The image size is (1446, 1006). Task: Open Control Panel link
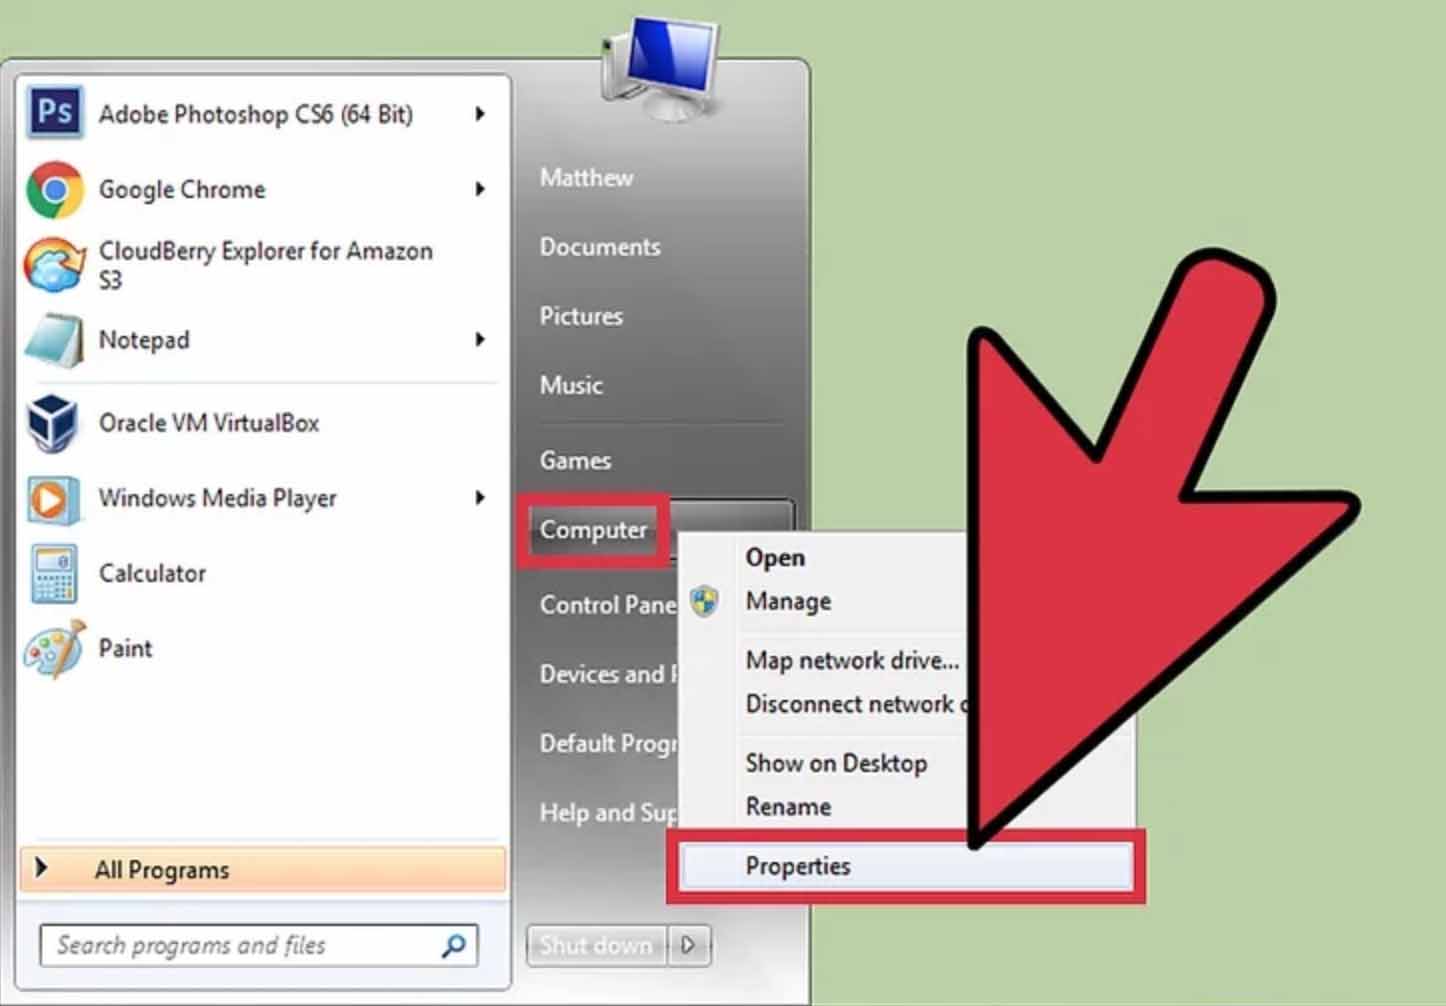(x=608, y=605)
